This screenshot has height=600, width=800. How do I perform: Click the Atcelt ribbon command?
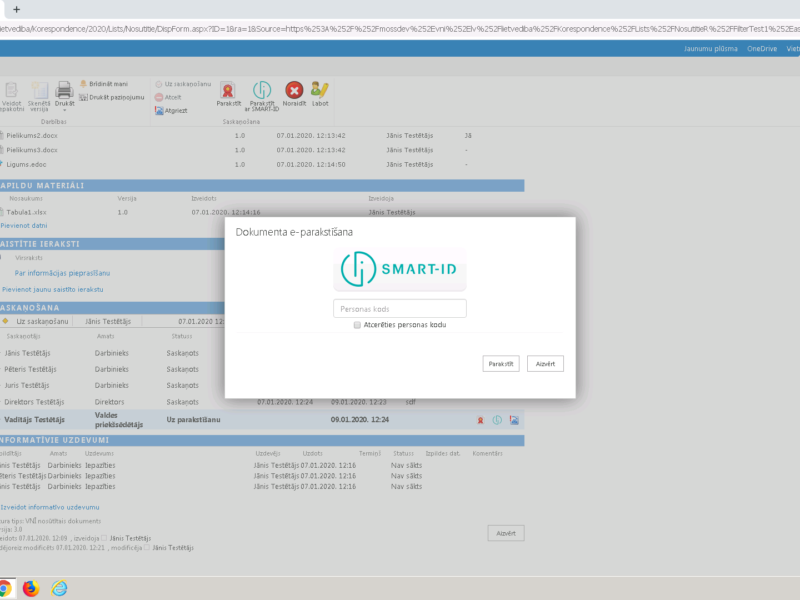coord(168,97)
